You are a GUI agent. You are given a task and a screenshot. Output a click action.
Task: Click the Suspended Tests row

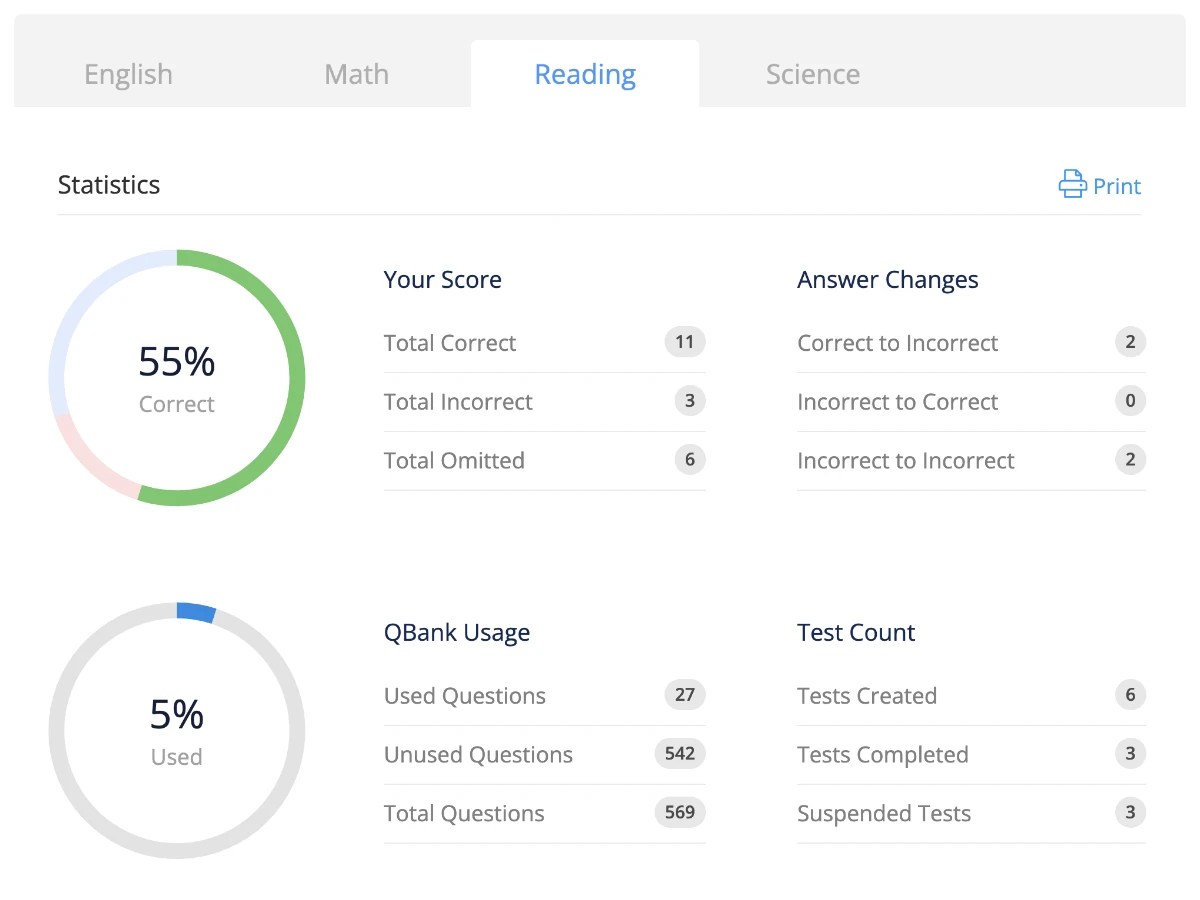click(x=884, y=813)
